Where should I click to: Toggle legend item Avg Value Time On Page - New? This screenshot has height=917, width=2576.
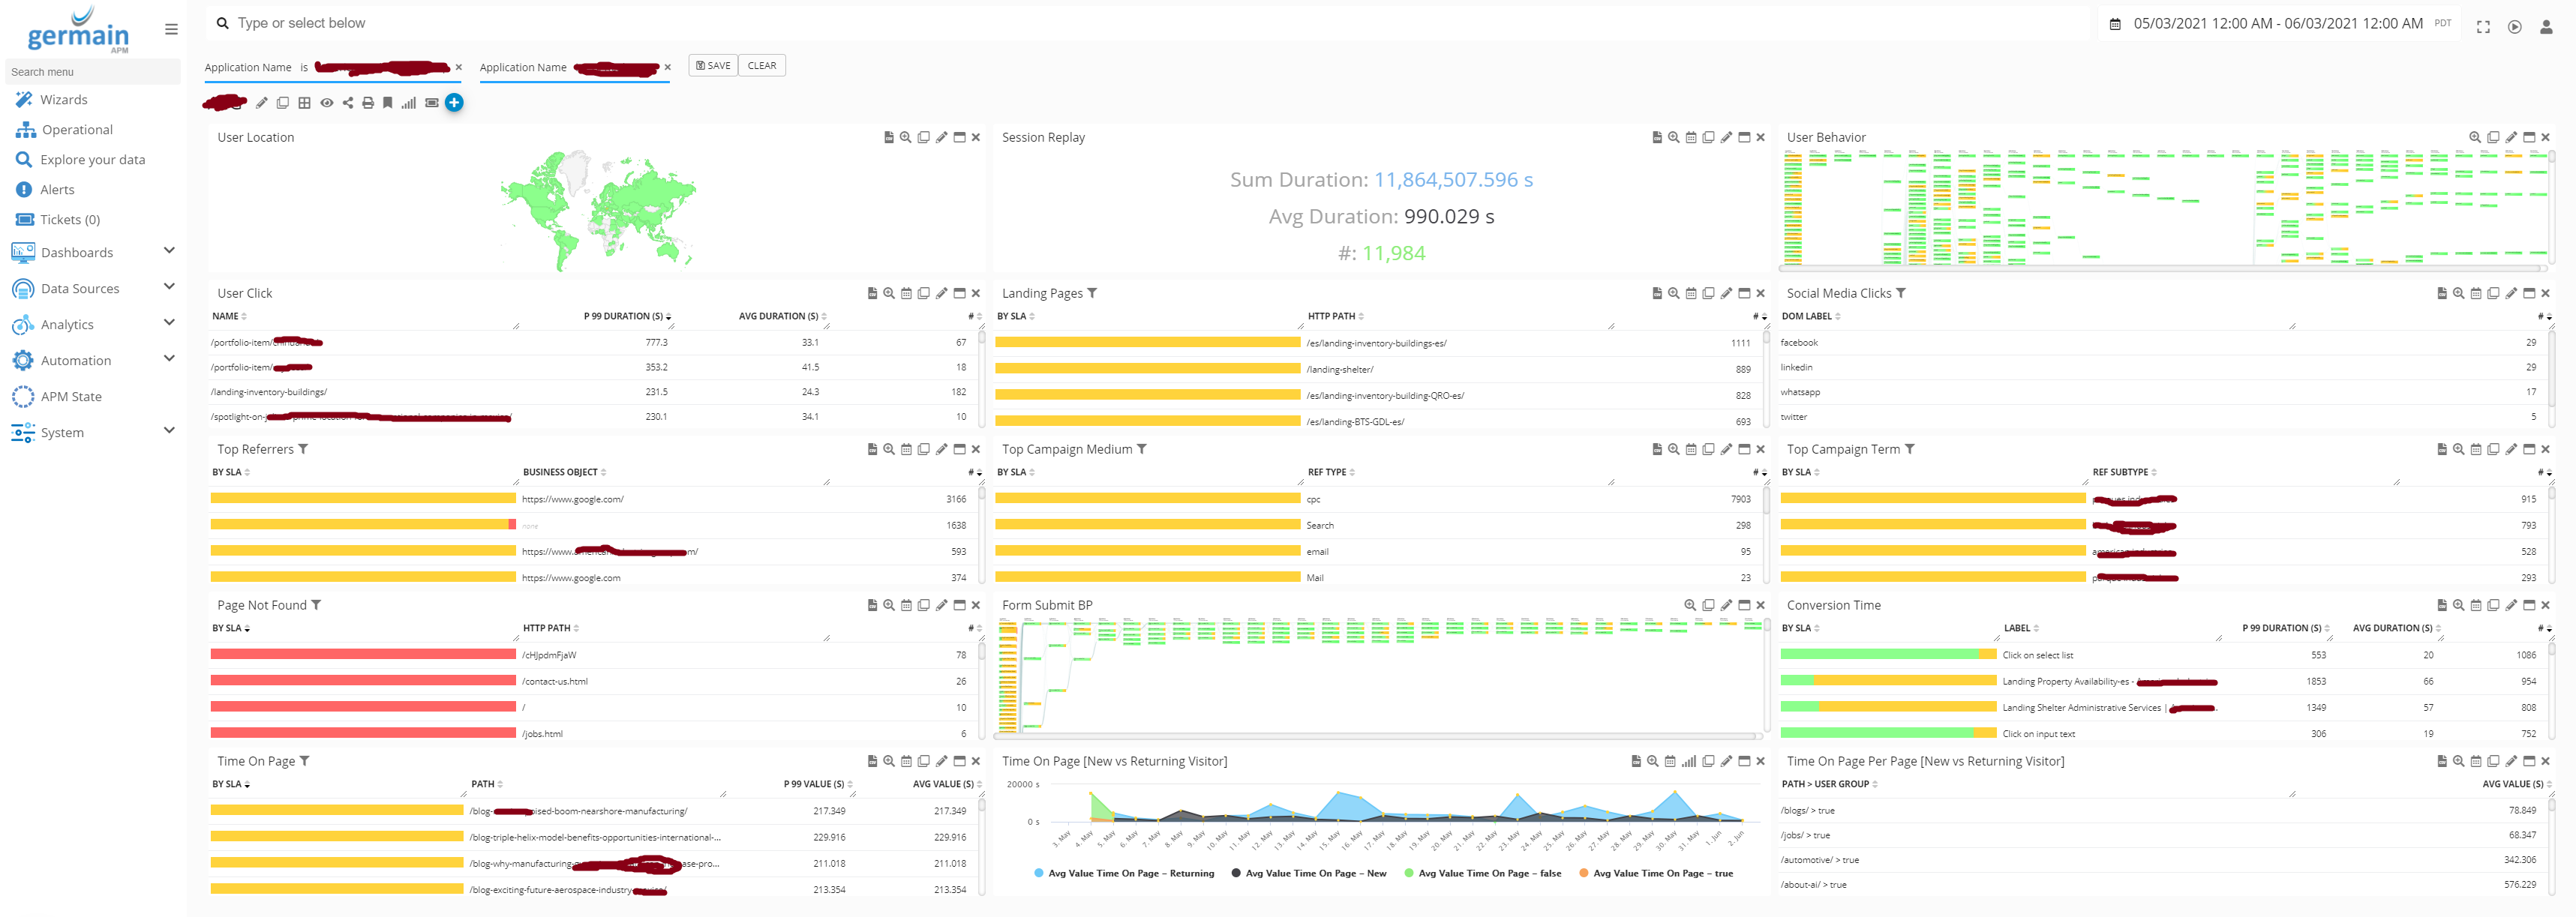tap(1309, 874)
